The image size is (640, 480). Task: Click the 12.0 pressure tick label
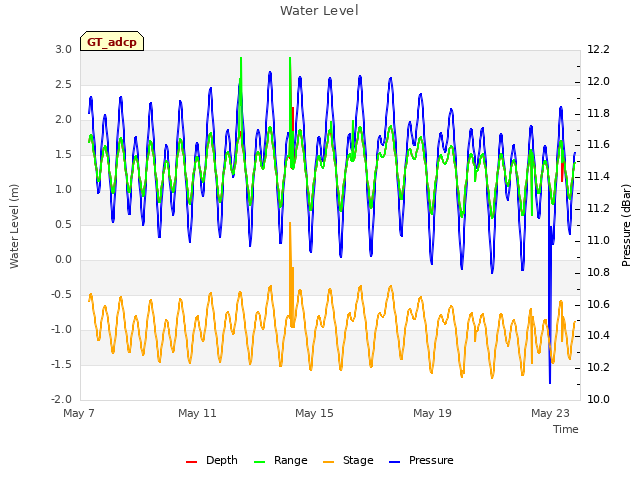coord(598,81)
